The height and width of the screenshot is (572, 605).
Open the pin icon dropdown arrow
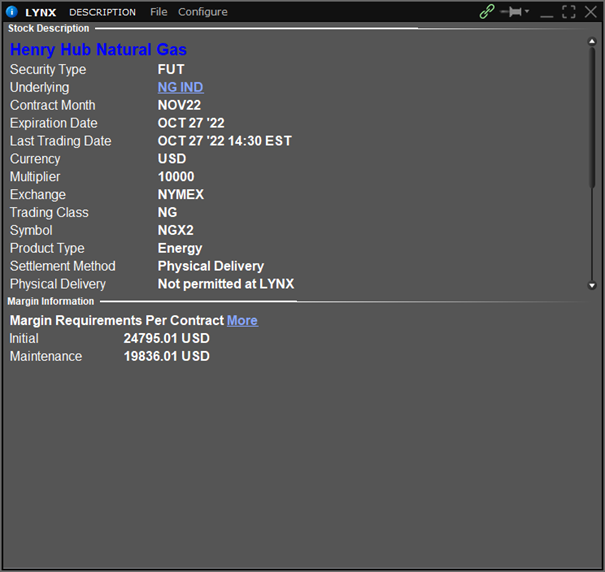pos(527,11)
